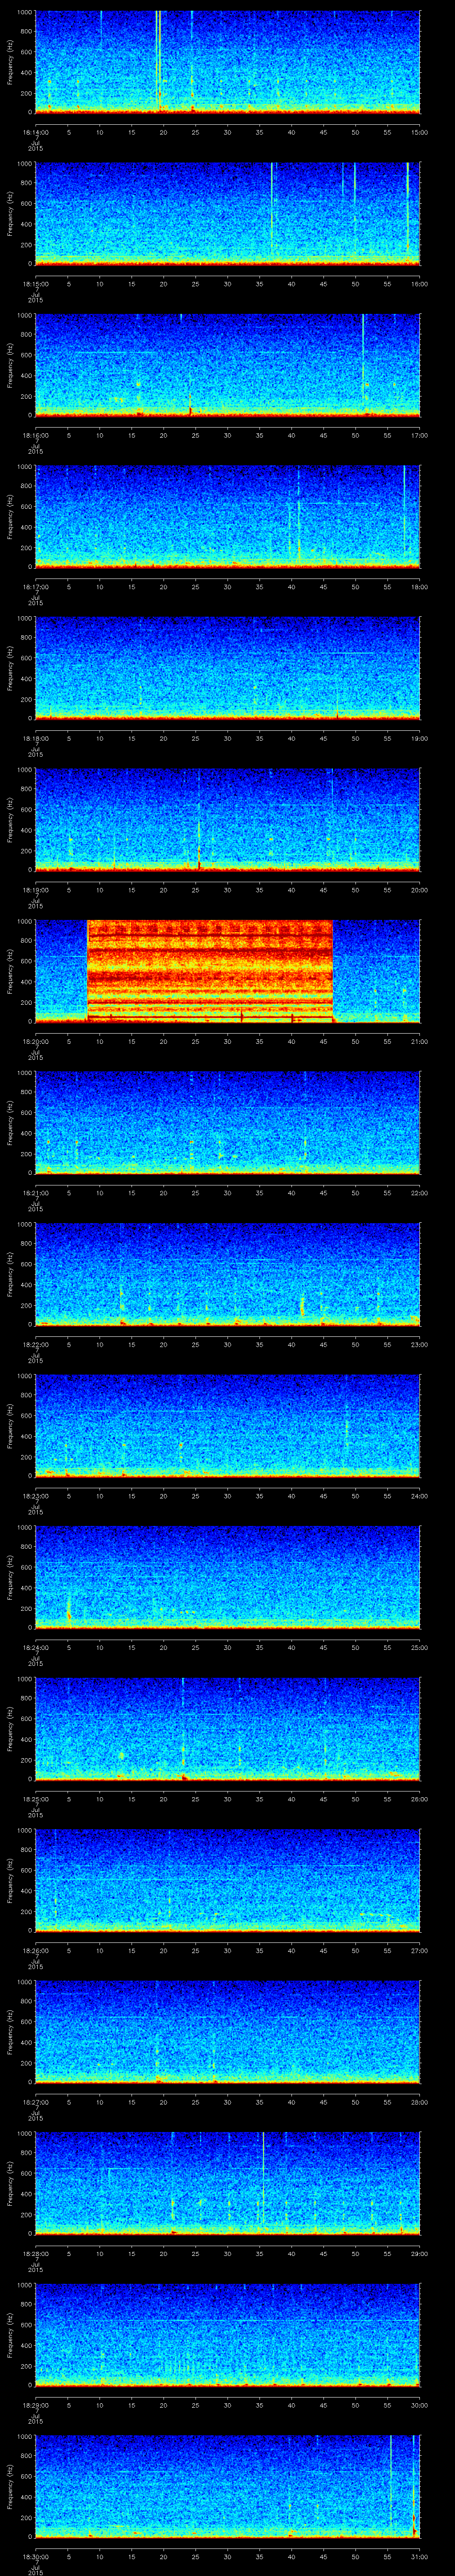This screenshot has width=455, height=2576.
Task: Pick the spectrogram panel starting at 18:28:00
Action: 228,2183
